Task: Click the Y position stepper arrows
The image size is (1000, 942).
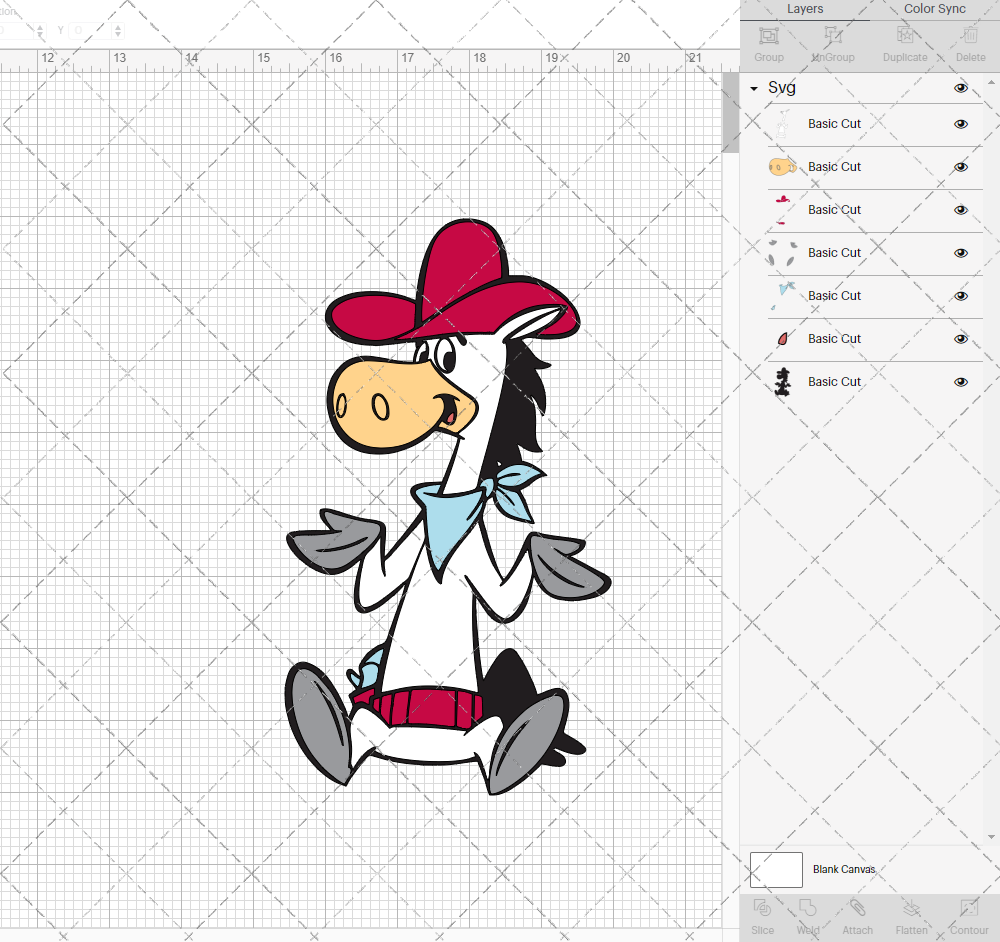Action: pos(118,30)
